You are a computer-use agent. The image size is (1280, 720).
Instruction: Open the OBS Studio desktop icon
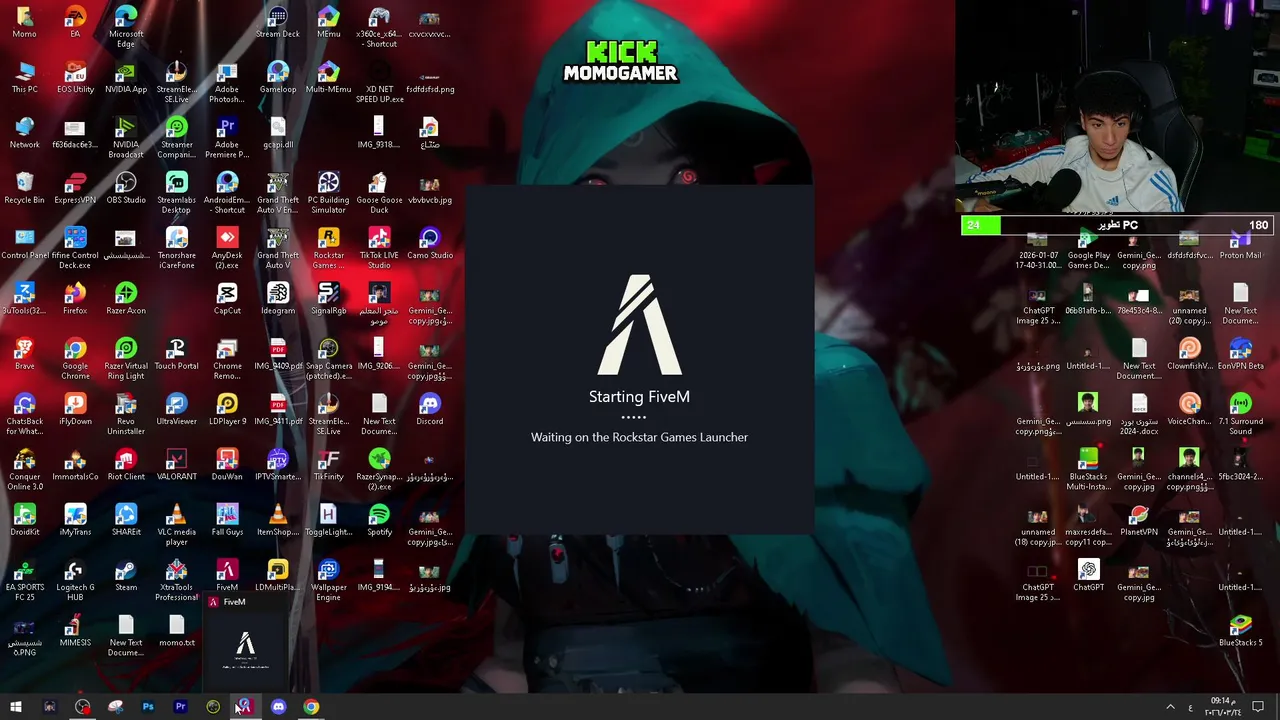click(126, 188)
